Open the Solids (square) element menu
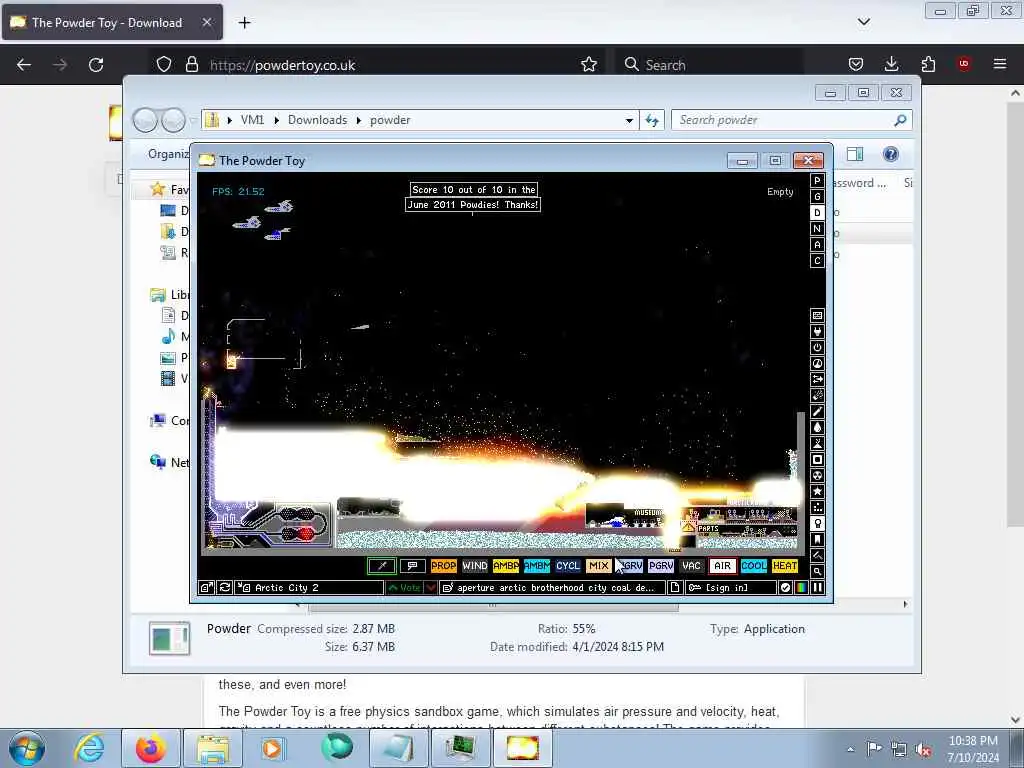The height and width of the screenshot is (768, 1024). [x=817, y=460]
